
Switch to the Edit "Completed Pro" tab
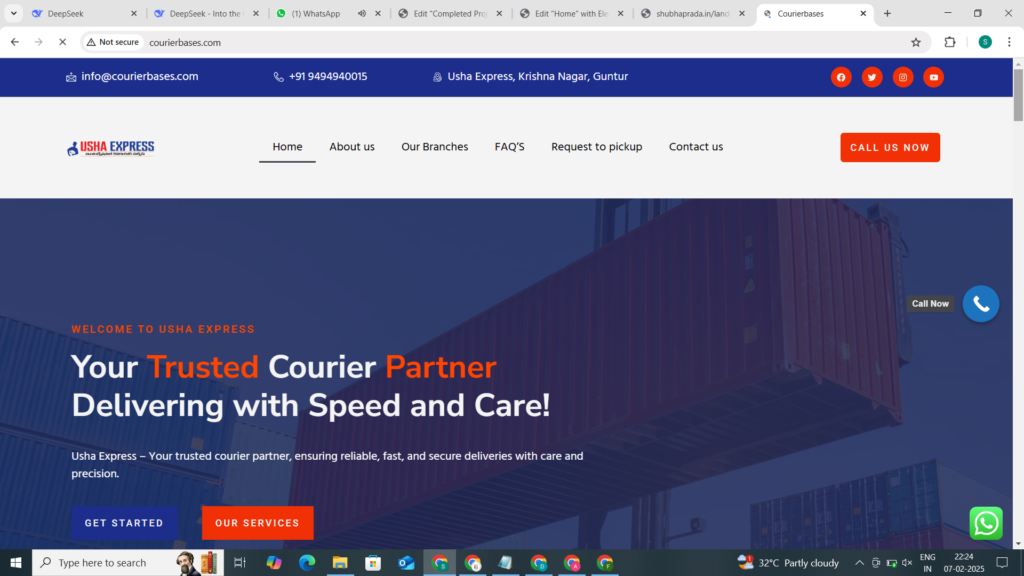[450, 13]
